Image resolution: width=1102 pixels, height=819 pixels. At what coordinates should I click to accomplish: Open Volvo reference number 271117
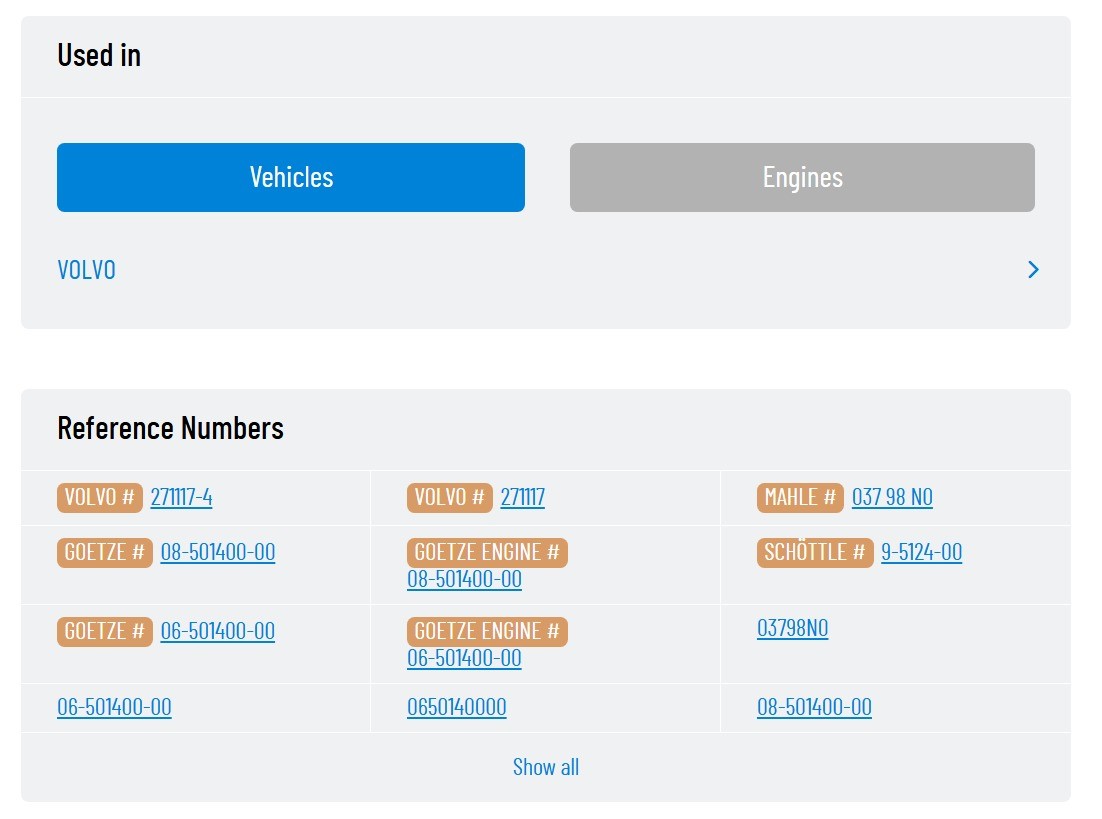pos(522,497)
